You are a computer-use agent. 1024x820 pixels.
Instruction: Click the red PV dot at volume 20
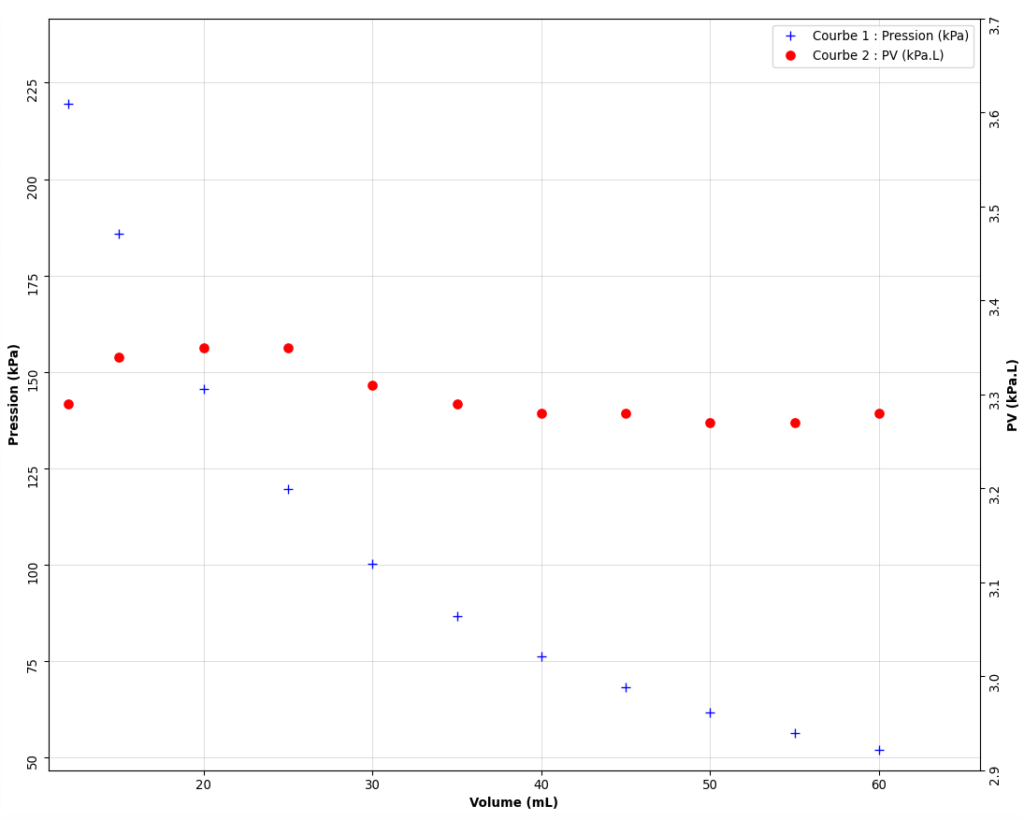coord(204,348)
